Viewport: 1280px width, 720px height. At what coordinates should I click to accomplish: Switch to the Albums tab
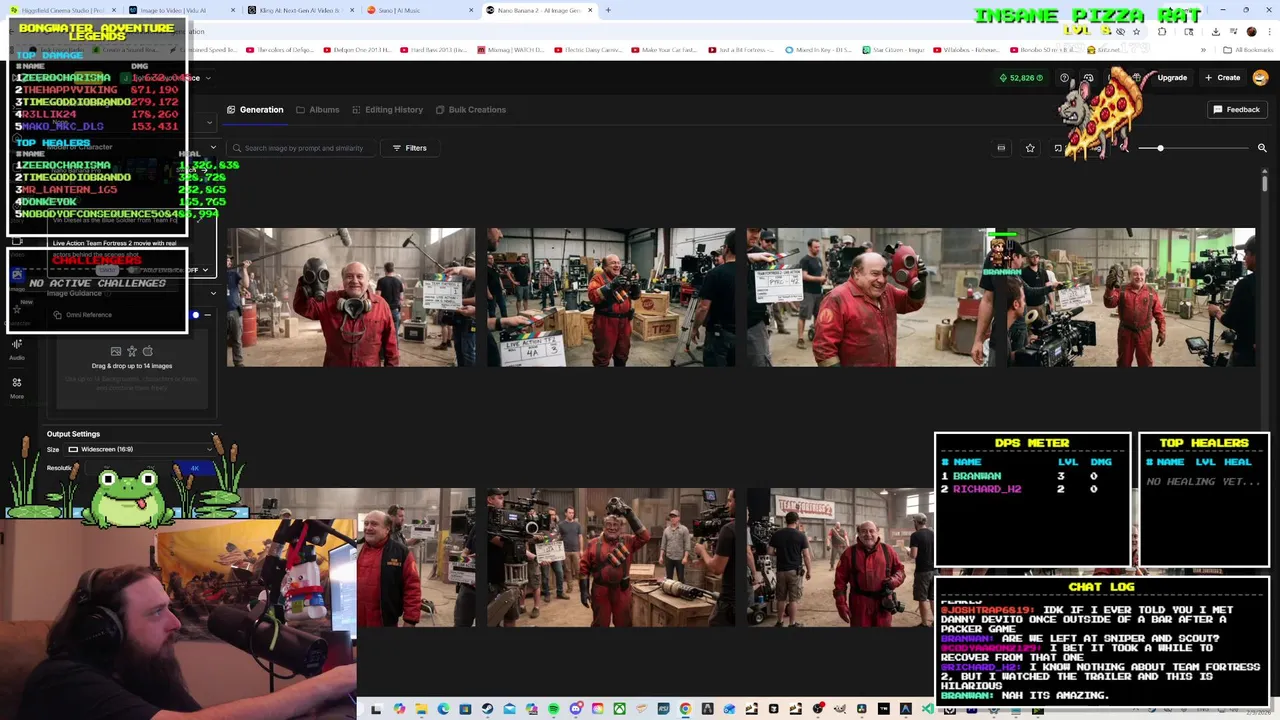[318, 110]
